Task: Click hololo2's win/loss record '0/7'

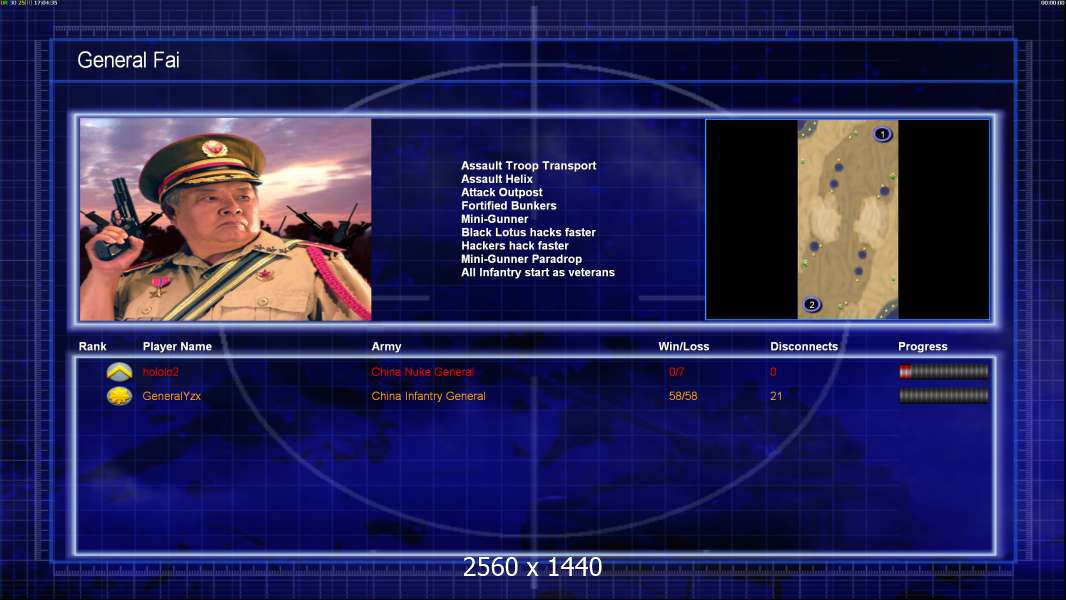Action: coord(676,372)
